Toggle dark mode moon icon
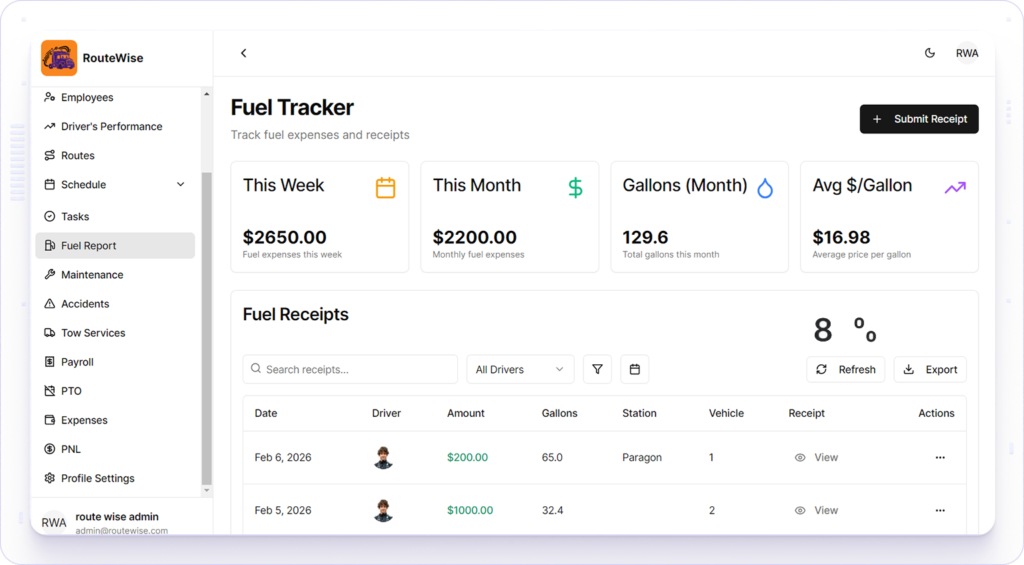Screen dimensions: 1024x565 coord(929,53)
